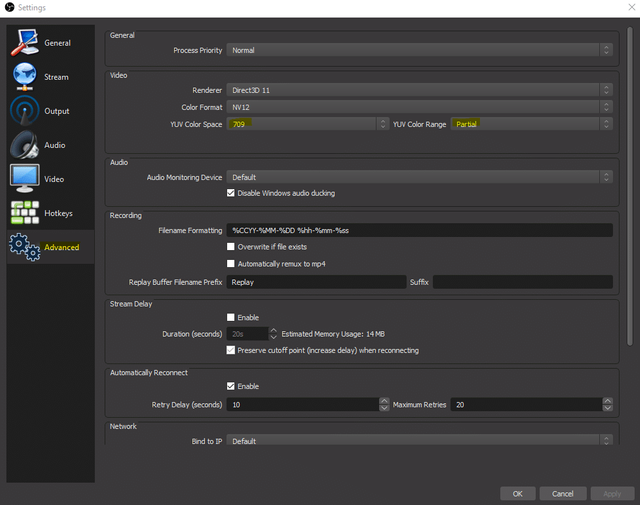This screenshot has height=505, width=640.
Task: Open the Color Format dropdown
Action: coord(419,107)
